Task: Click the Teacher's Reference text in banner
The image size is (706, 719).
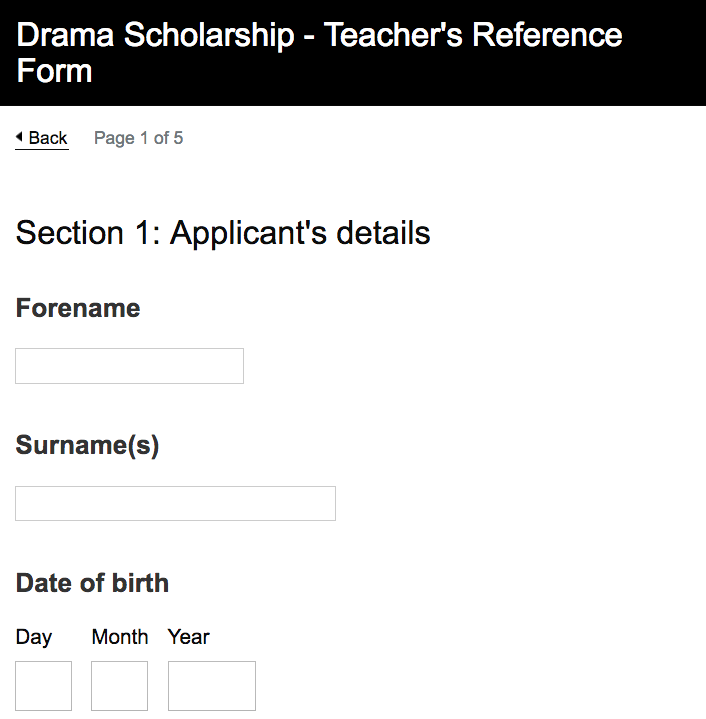Action: point(473,35)
